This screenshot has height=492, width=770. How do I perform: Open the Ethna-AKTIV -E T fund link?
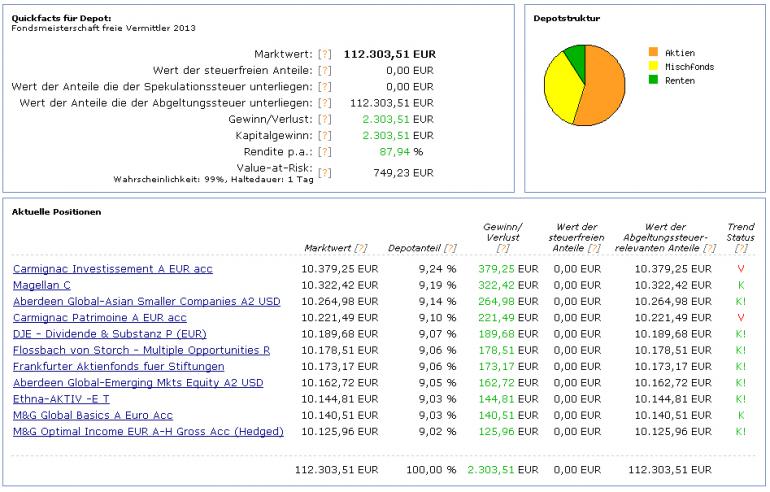pos(61,399)
